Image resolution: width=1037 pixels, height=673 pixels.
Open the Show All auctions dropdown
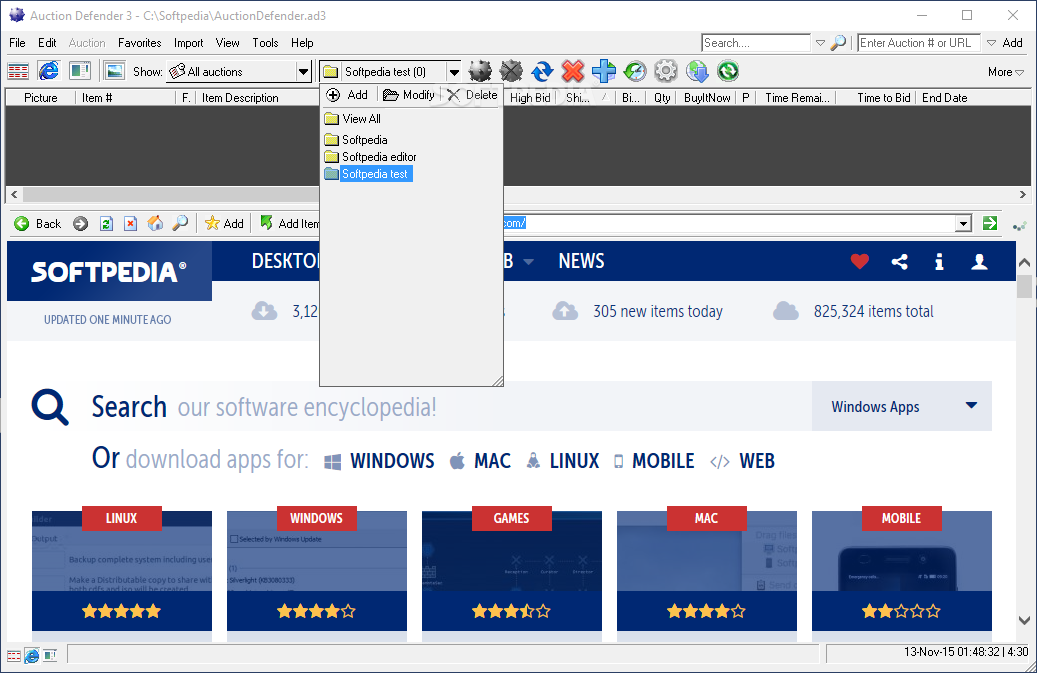pyautogui.click(x=303, y=71)
